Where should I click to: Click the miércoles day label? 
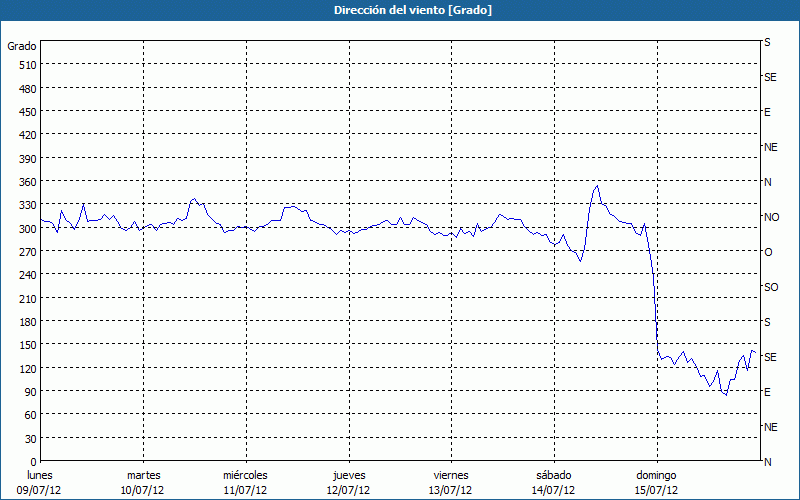(245, 475)
